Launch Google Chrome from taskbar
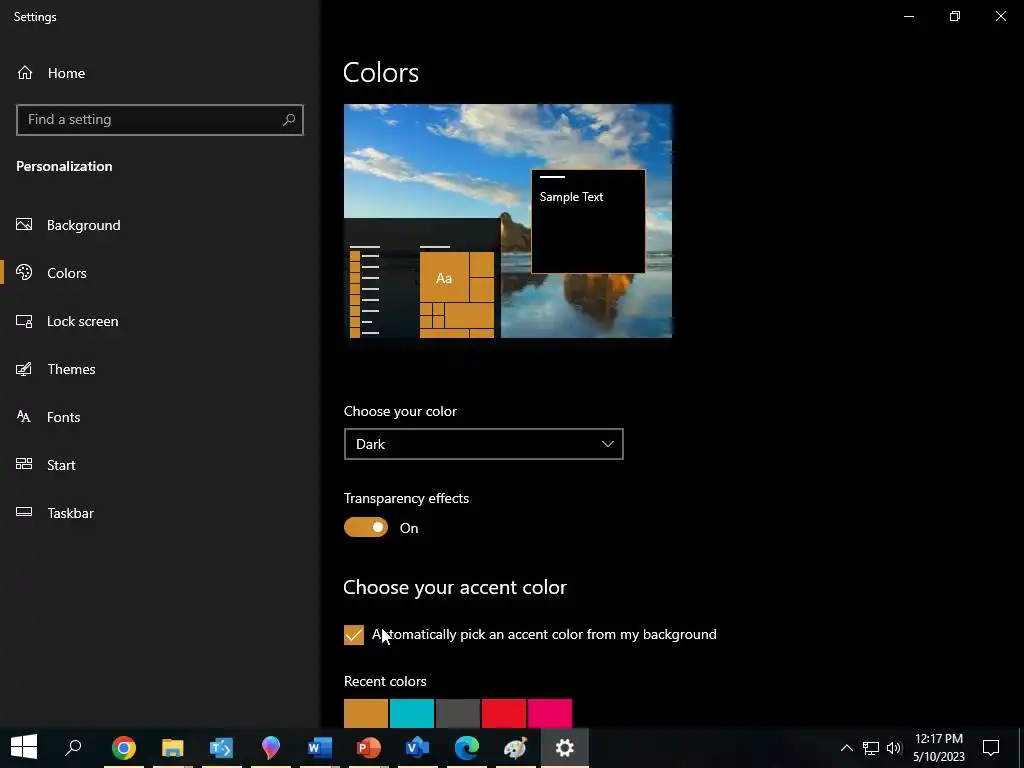Screen dimensions: 1024x768 123,747
